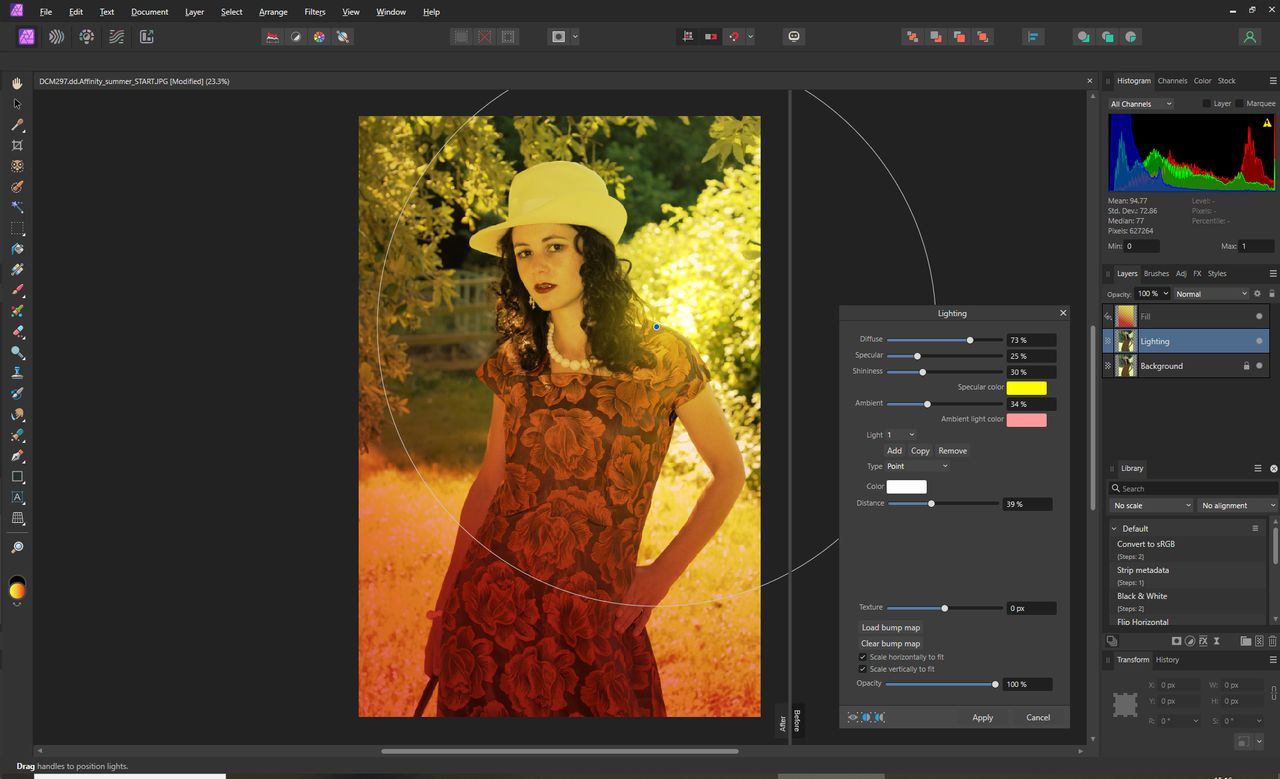Pick the Zoom tool near bottom of toolbar
The image size is (1280, 779).
pos(16,546)
